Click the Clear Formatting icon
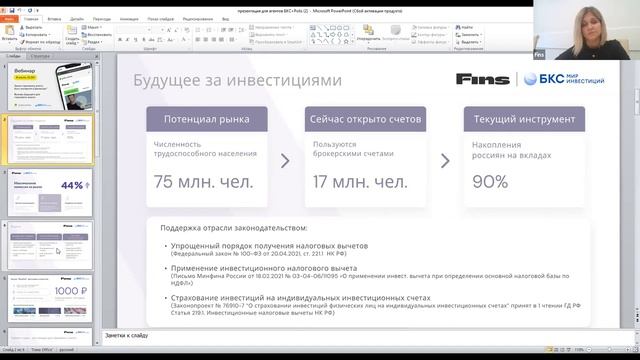The image size is (640, 360). (187, 30)
